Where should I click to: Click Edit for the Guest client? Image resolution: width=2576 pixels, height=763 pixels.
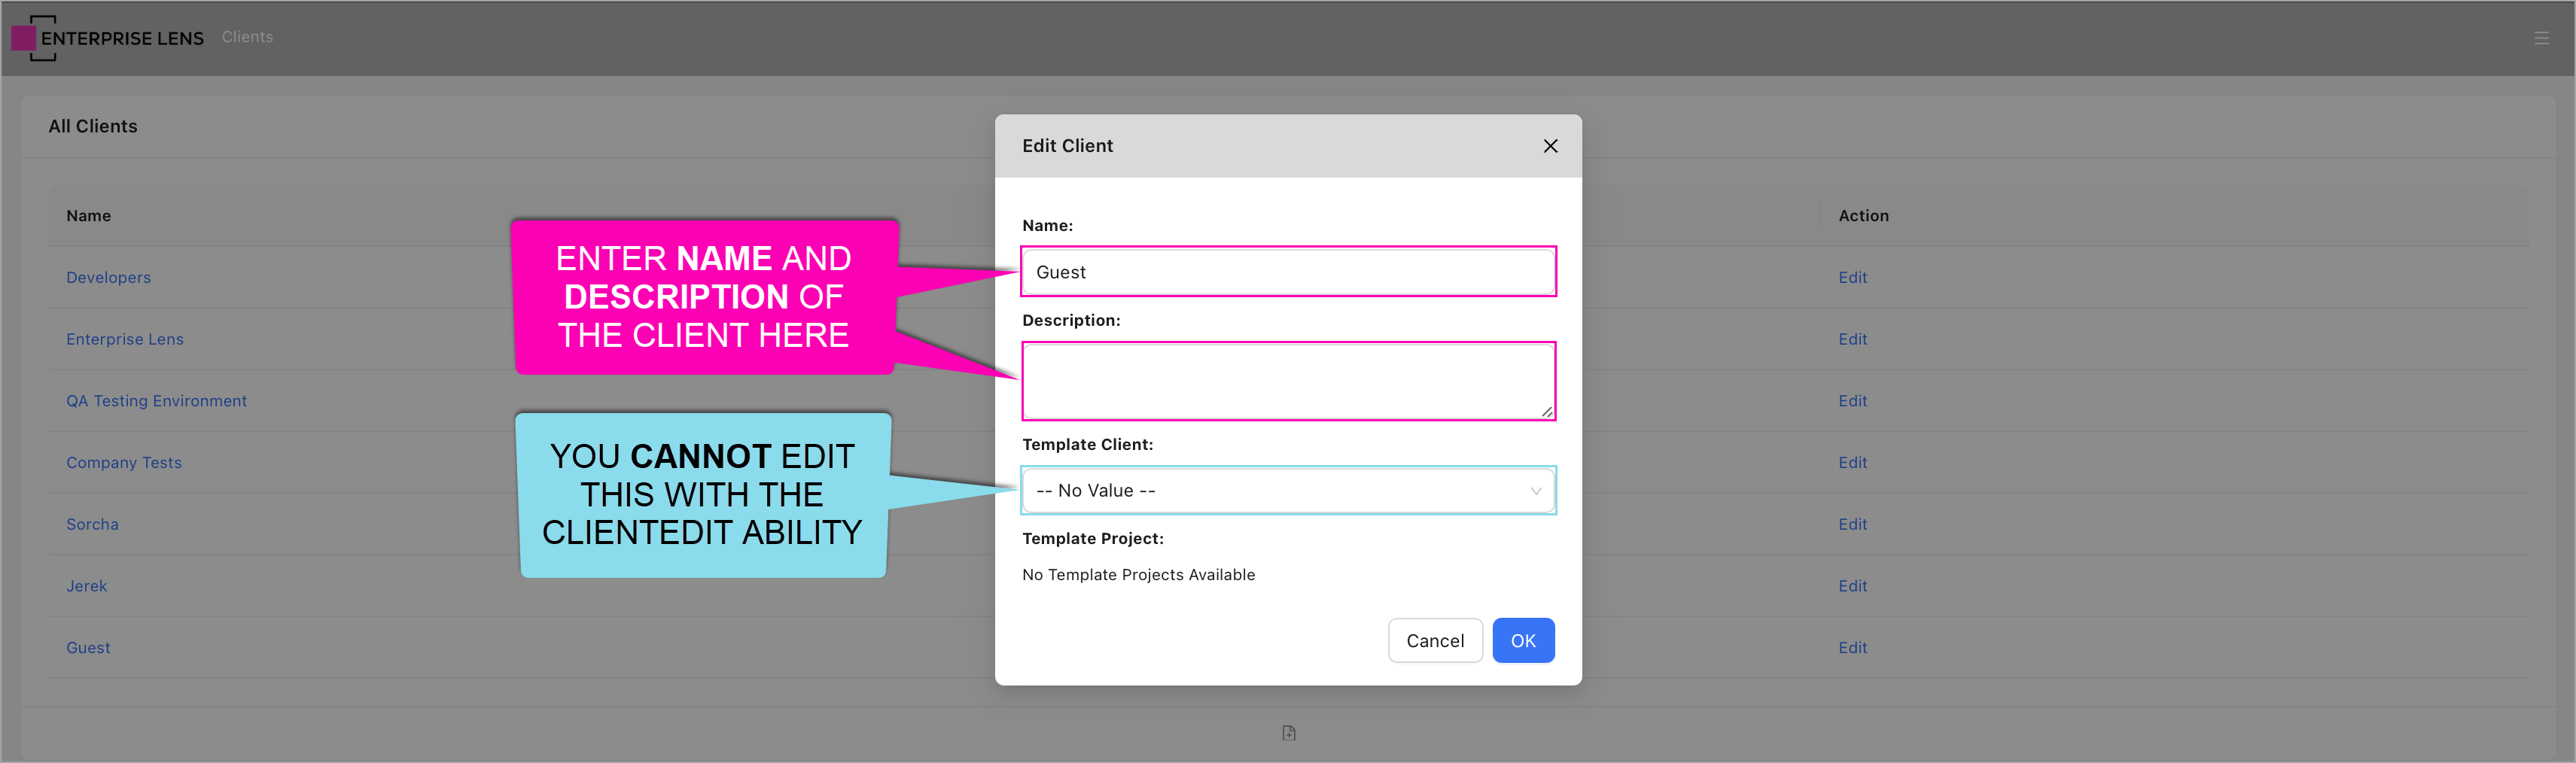click(x=1852, y=648)
